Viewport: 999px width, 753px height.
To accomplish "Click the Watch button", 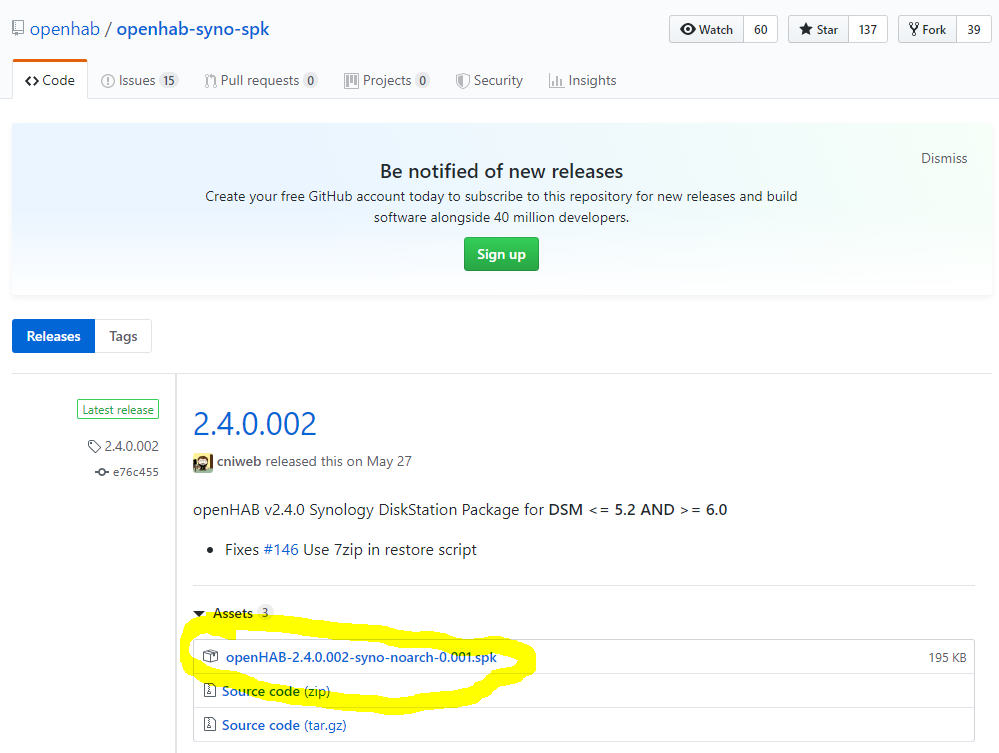I will 706,30.
